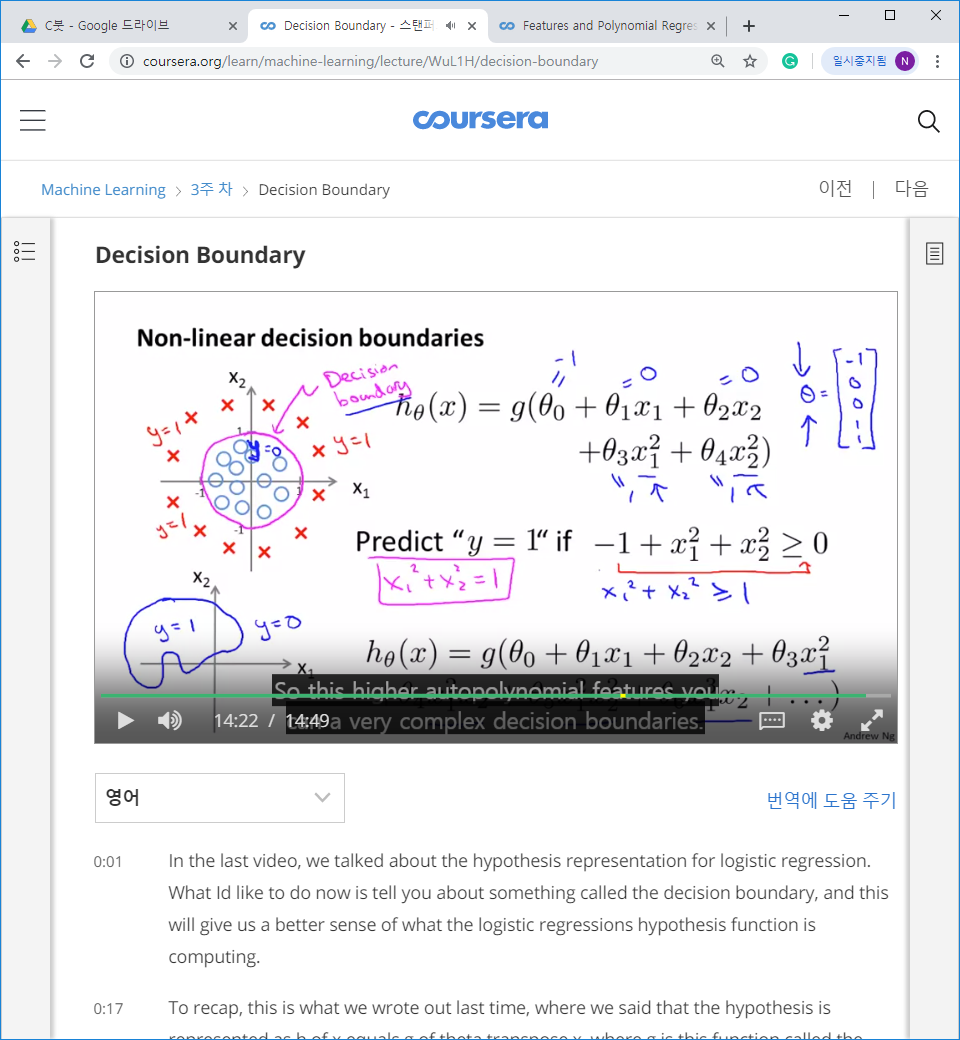Image resolution: width=960 pixels, height=1040 pixels.
Task: Reload the current page
Action: [87, 61]
